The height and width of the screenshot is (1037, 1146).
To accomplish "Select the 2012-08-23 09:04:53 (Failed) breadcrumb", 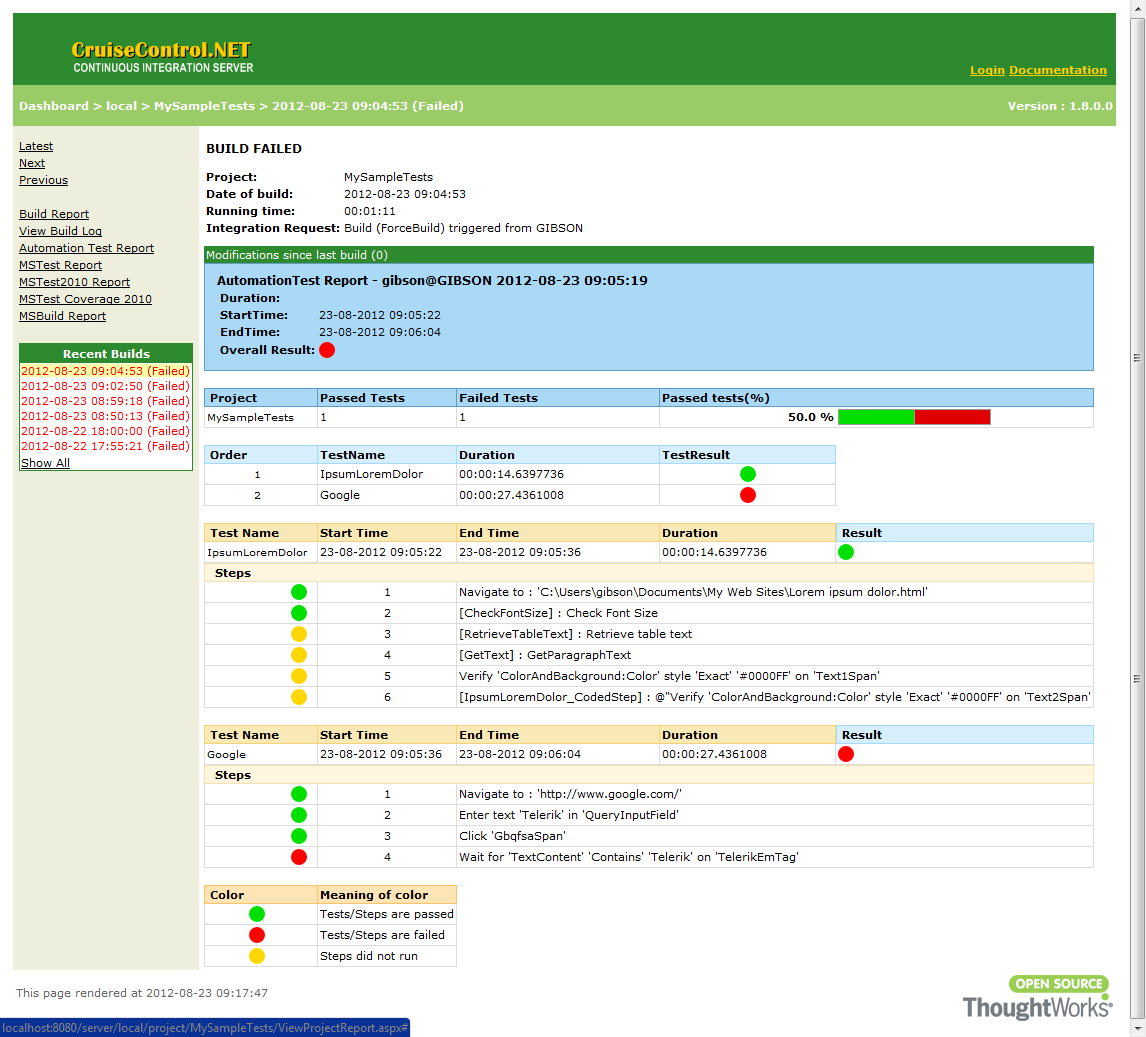I will 368,106.
